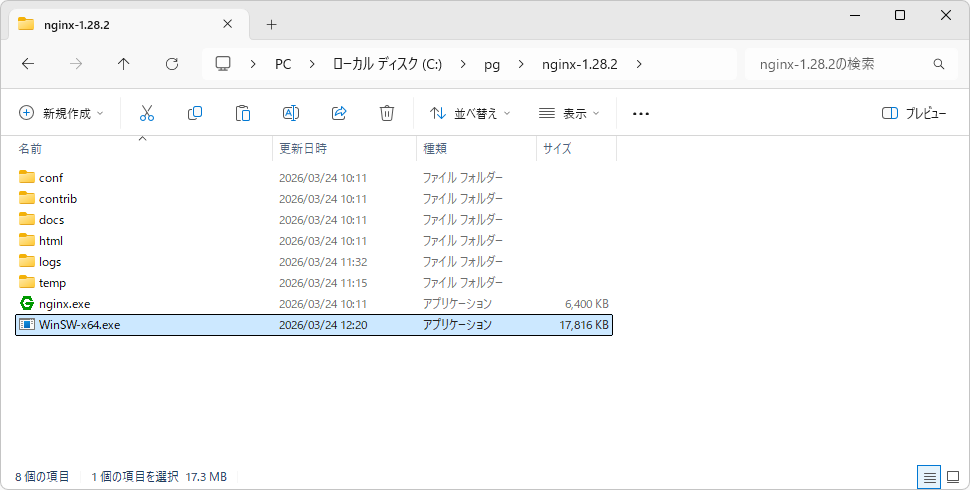Click the contrib folder icon
Viewport: 970px width, 490px height.
[x=27, y=198]
